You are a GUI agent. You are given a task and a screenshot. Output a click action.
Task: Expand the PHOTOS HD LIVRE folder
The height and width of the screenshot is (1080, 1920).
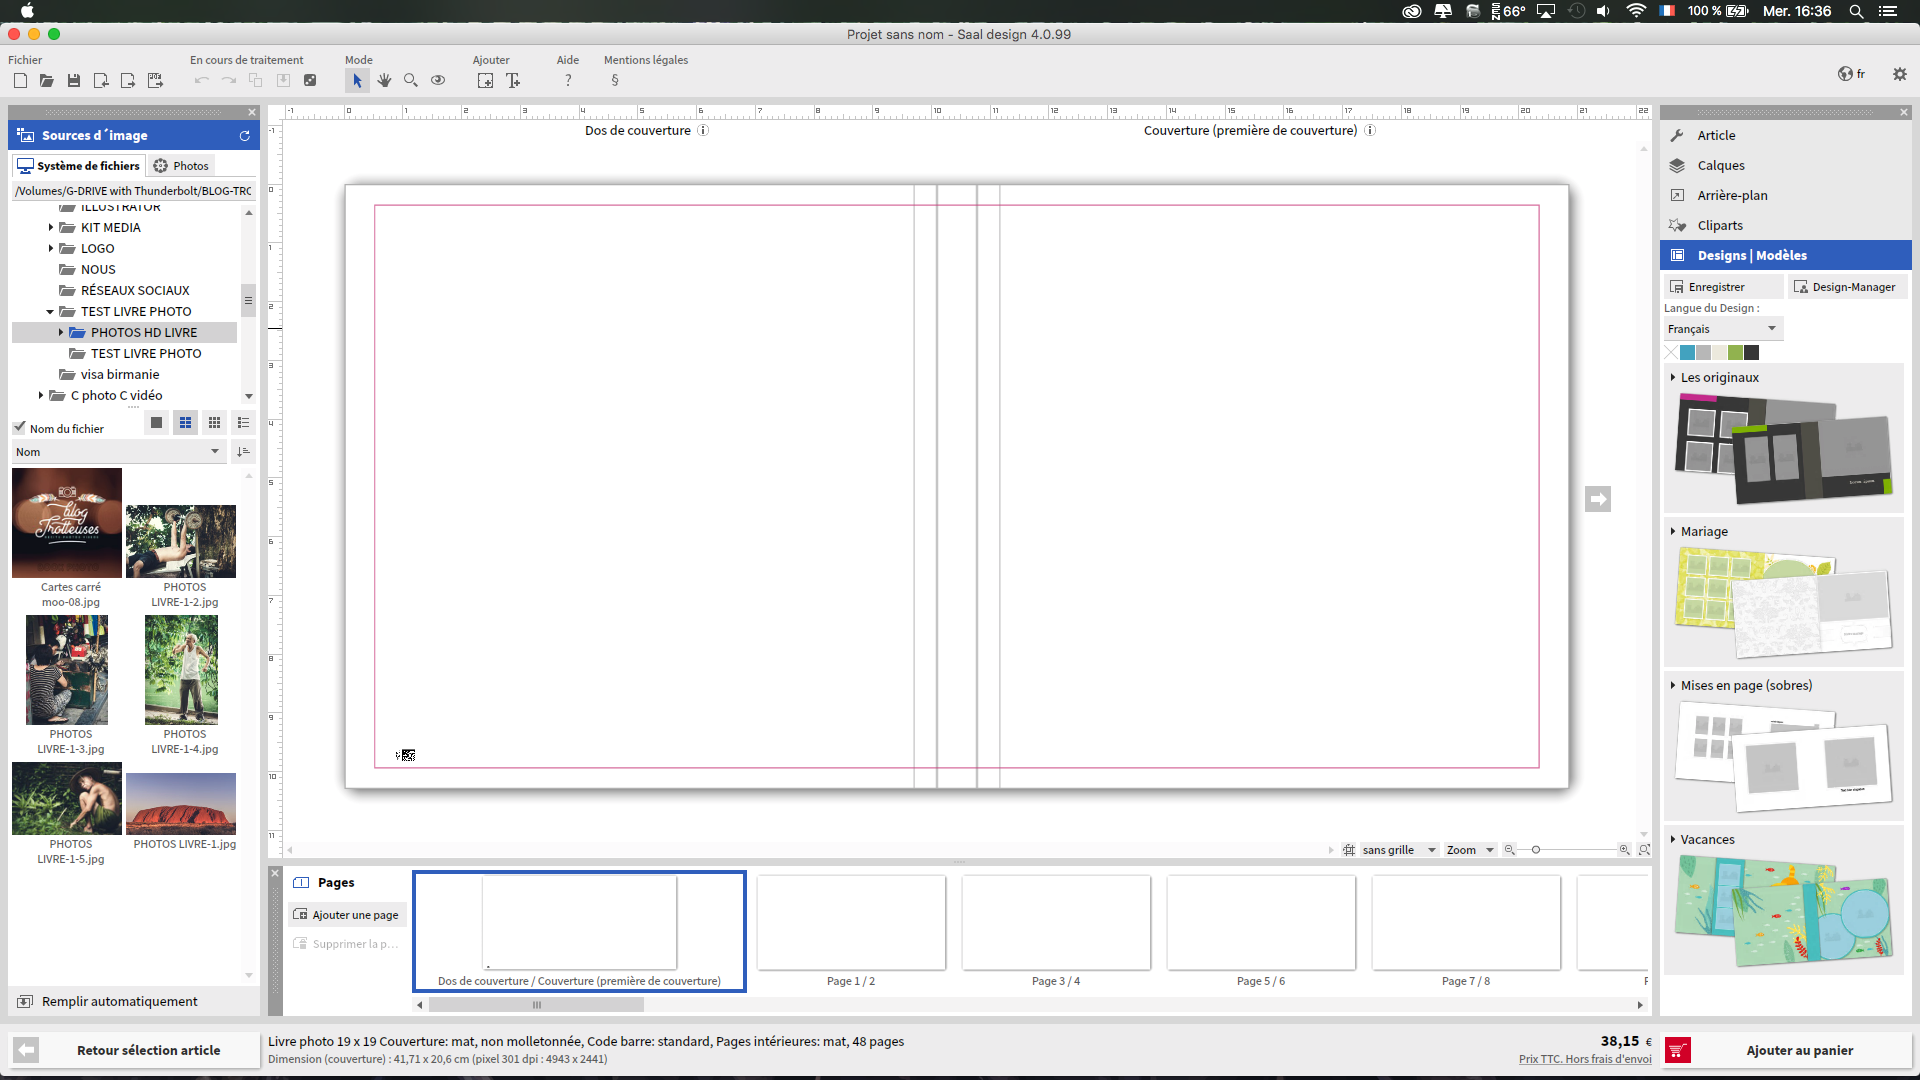click(x=61, y=332)
